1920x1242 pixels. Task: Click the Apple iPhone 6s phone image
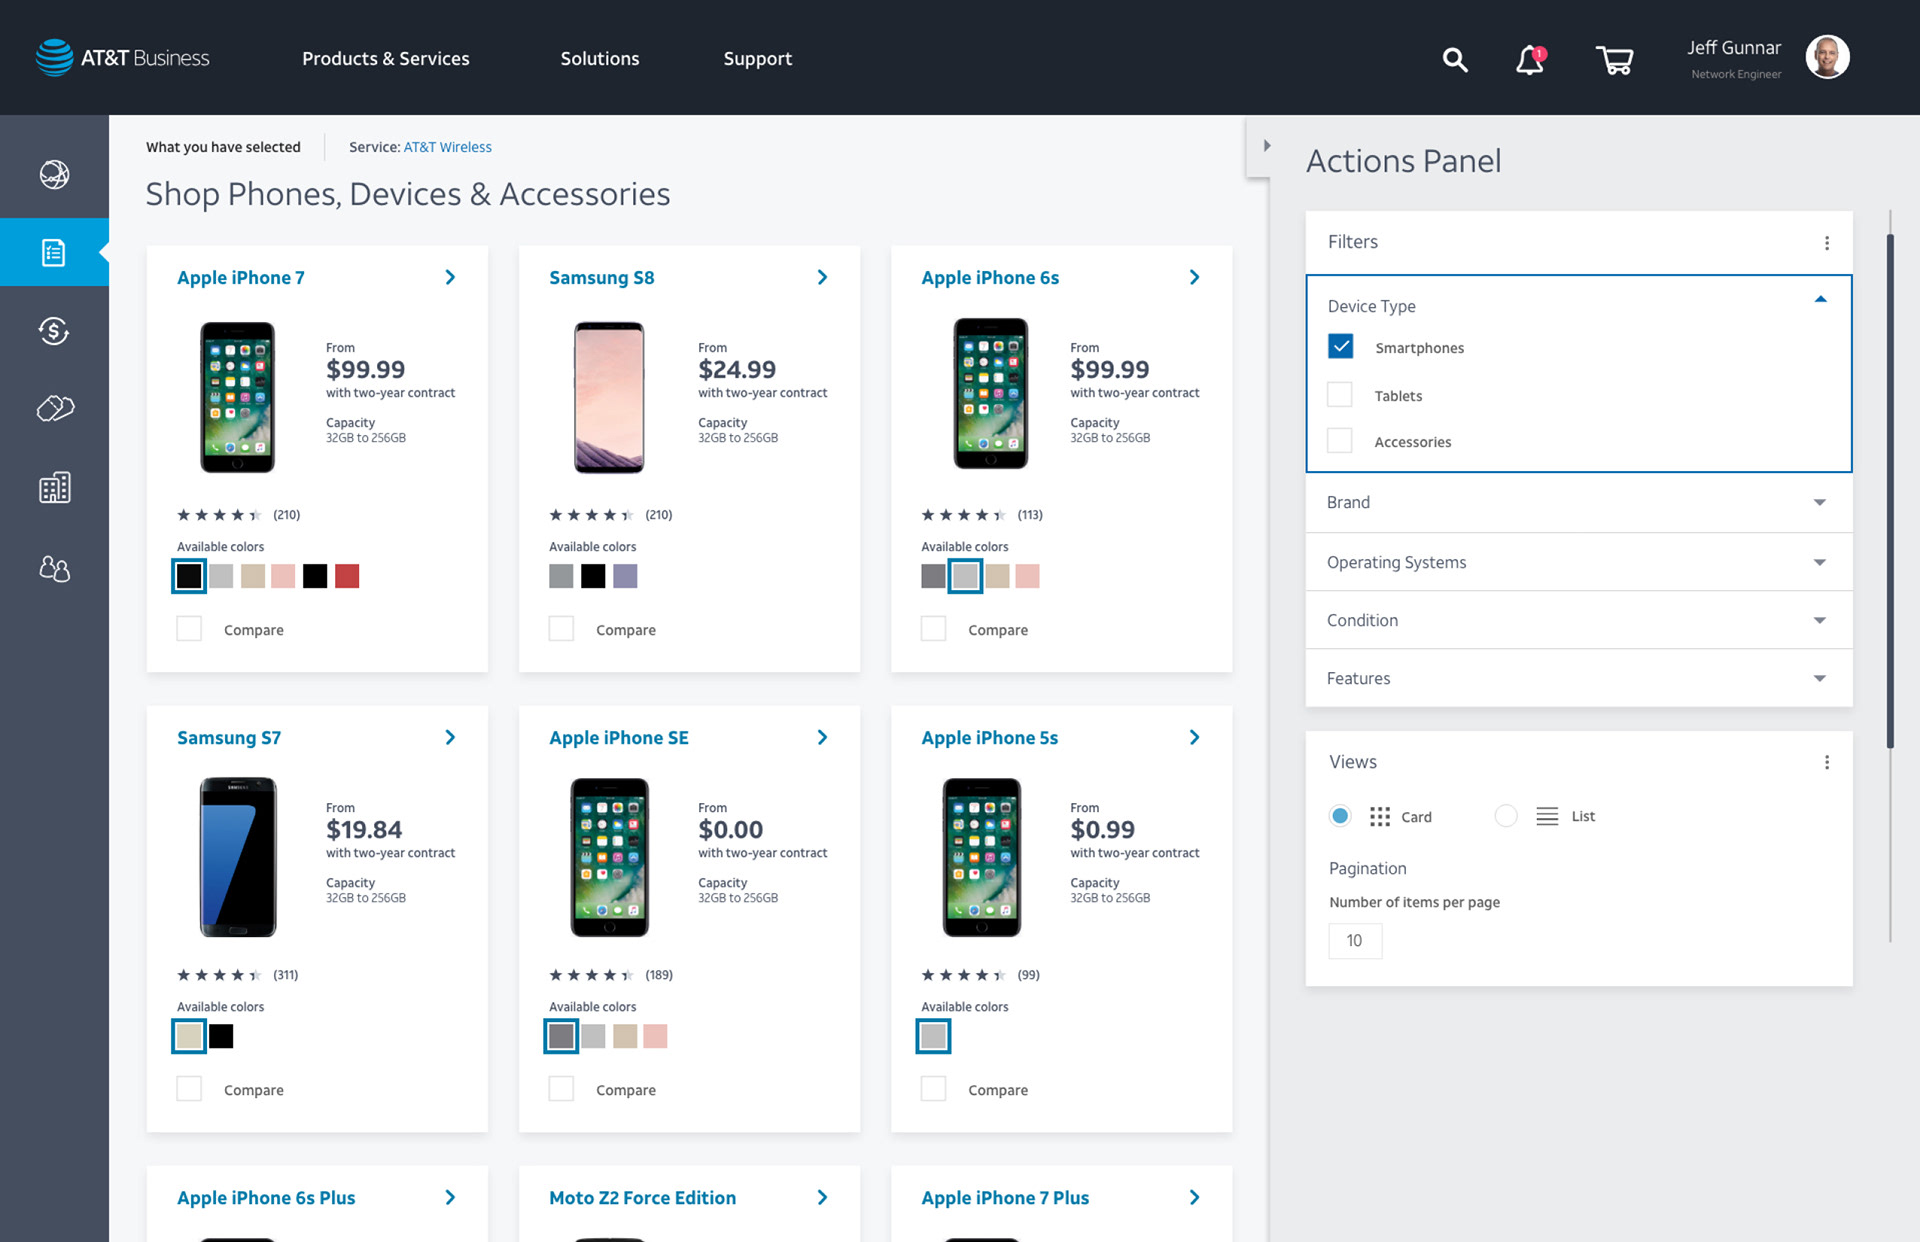(990, 394)
